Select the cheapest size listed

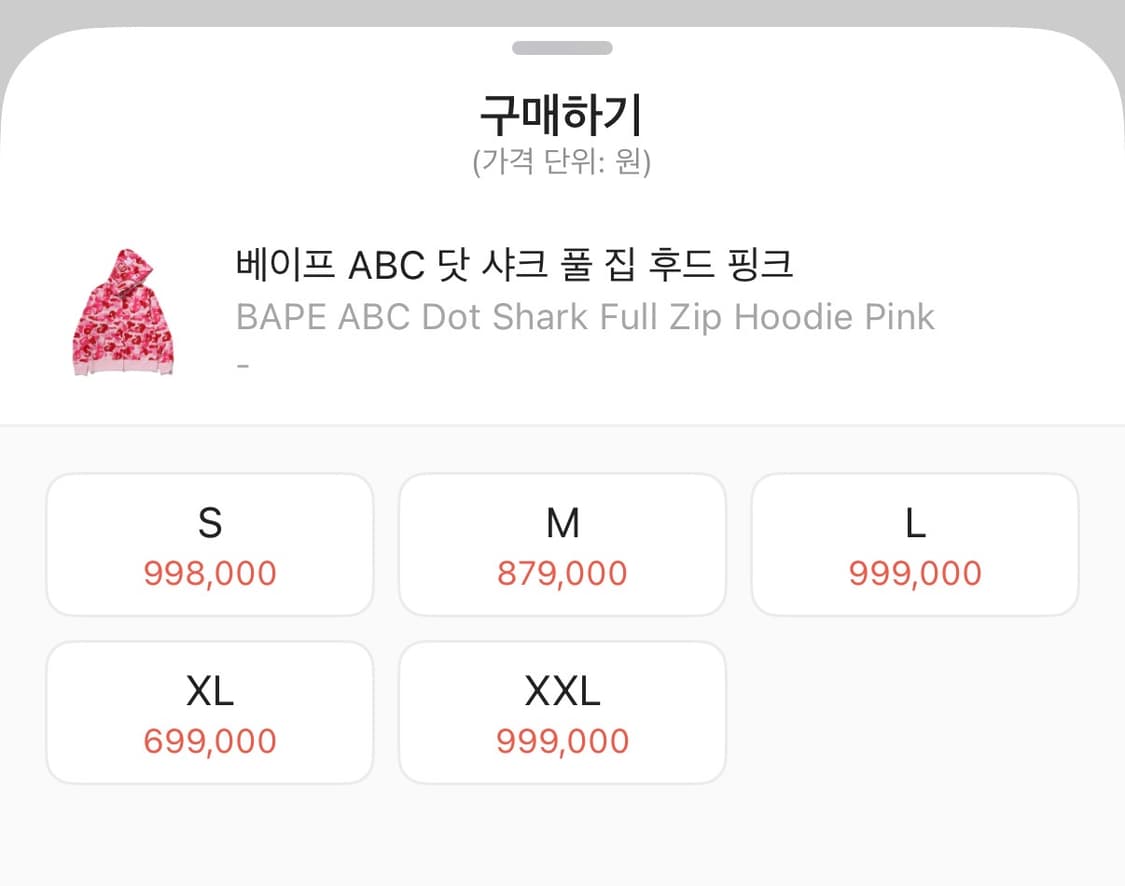pyautogui.click(x=209, y=712)
